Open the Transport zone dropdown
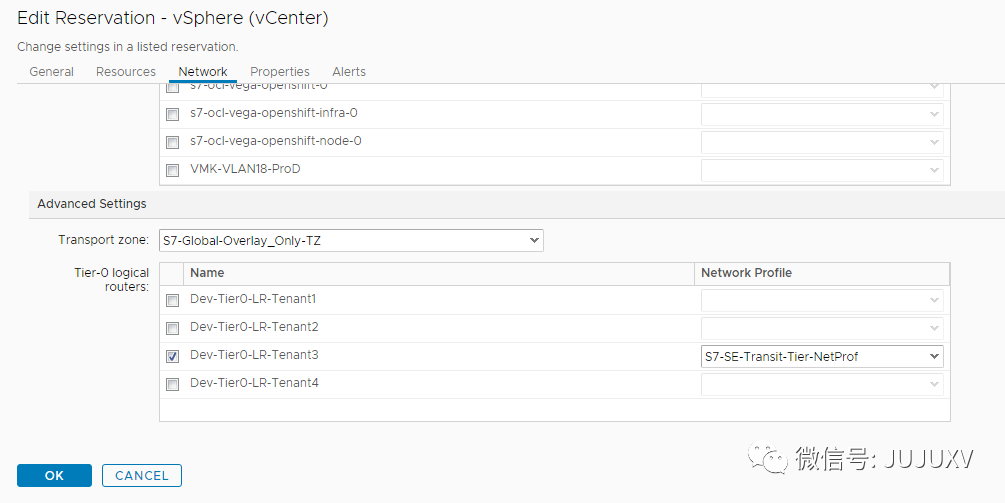Screen dimensions: 1005x503 (351, 240)
